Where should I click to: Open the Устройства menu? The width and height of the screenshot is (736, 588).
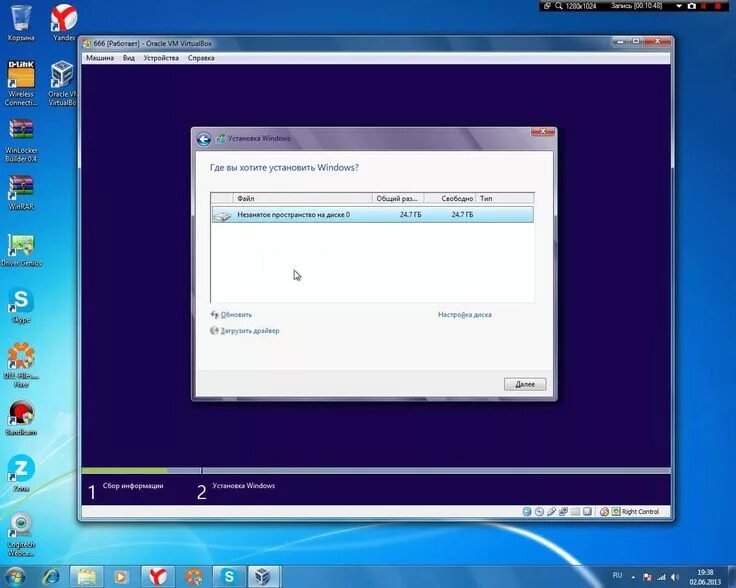[x=161, y=58]
